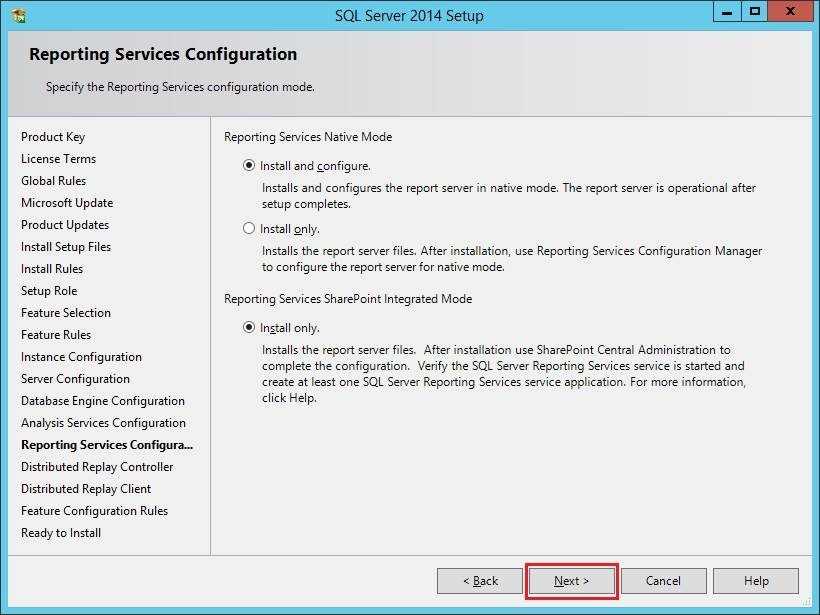
Task: Click 'Reporting Services SharePoint Integrated Mode' heading
Action: [348, 299]
